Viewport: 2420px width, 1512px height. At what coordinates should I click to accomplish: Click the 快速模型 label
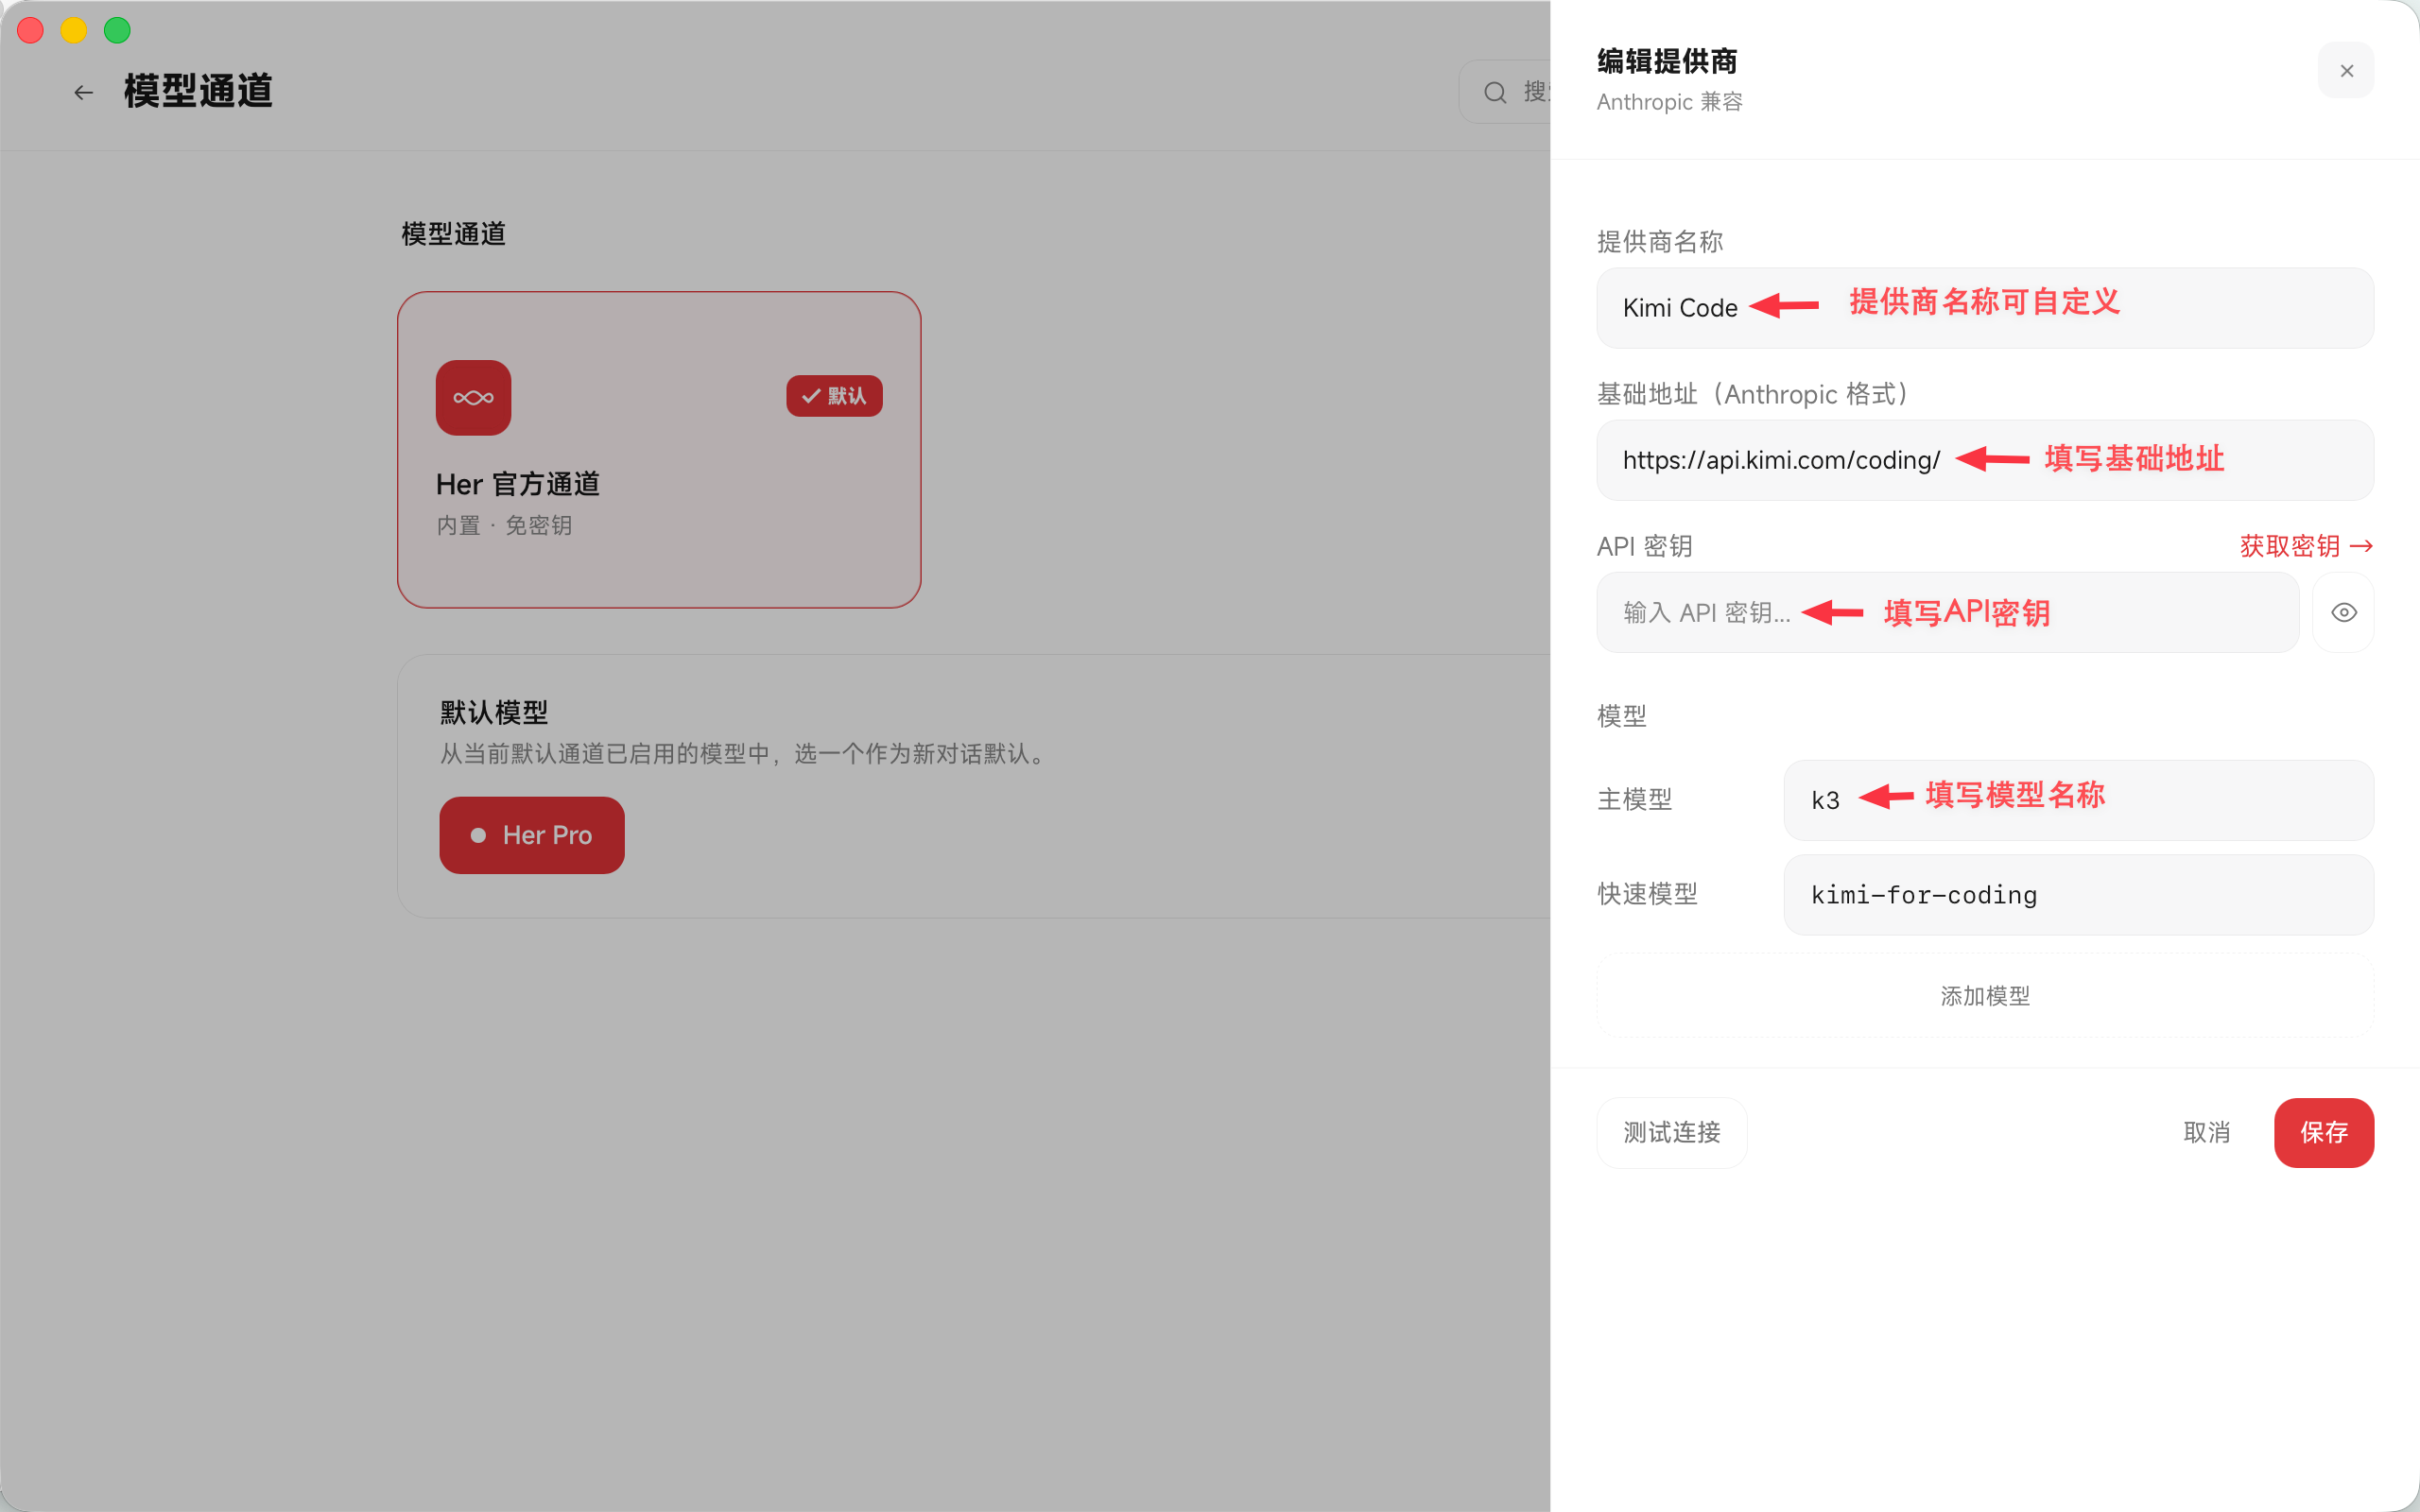1647,894
